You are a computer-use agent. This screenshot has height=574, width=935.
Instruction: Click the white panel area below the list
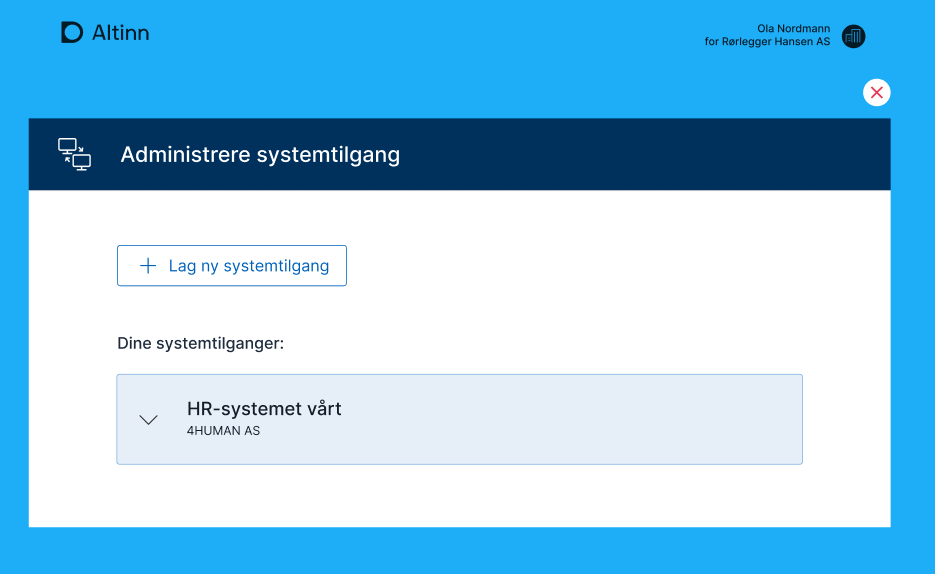tap(460, 495)
